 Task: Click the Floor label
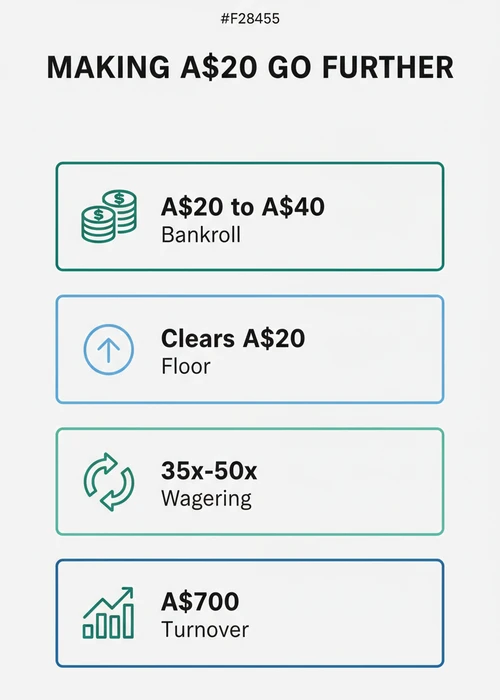[186, 367]
